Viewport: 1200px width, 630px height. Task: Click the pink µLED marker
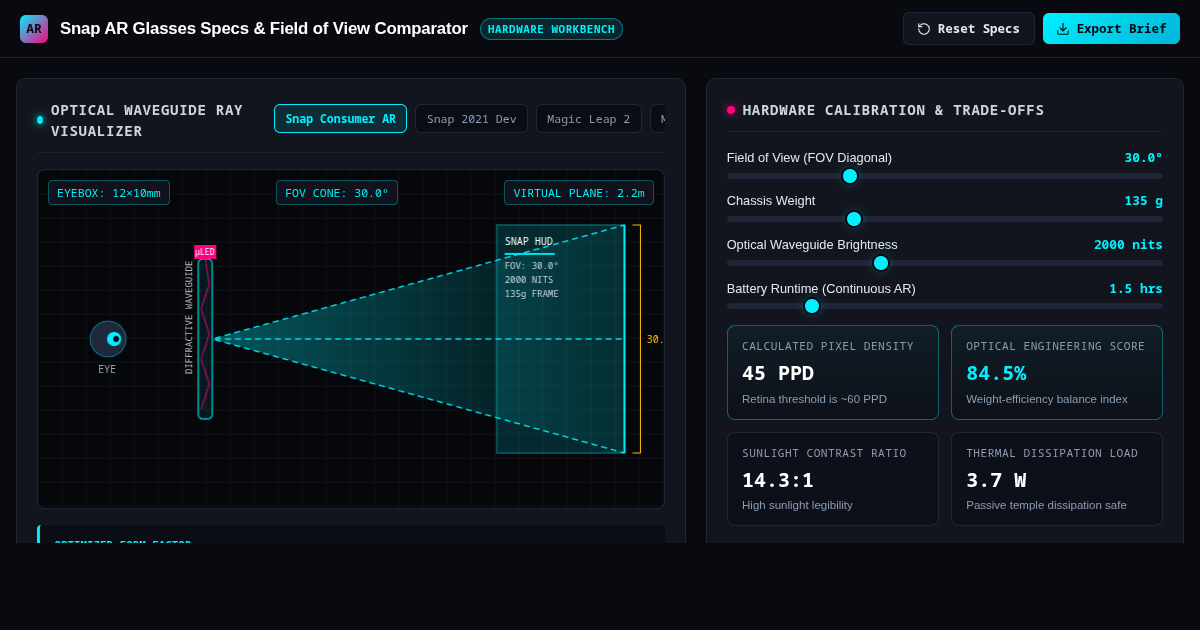[x=205, y=252]
